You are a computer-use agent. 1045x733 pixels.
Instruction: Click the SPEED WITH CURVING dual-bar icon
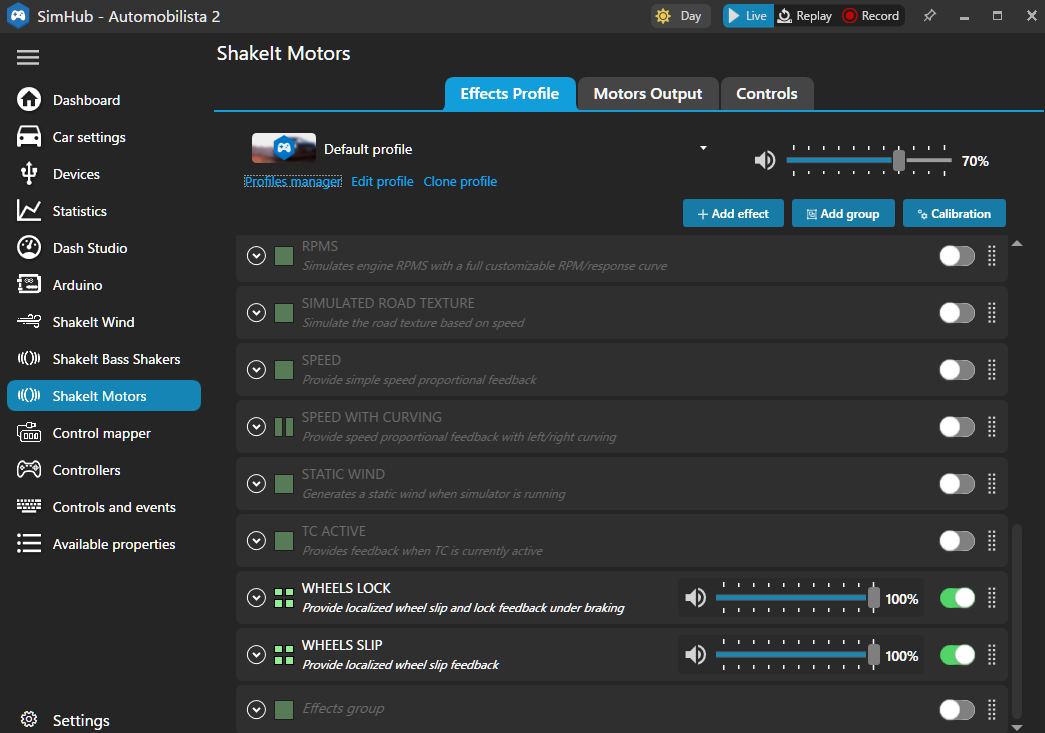coord(284,426)
